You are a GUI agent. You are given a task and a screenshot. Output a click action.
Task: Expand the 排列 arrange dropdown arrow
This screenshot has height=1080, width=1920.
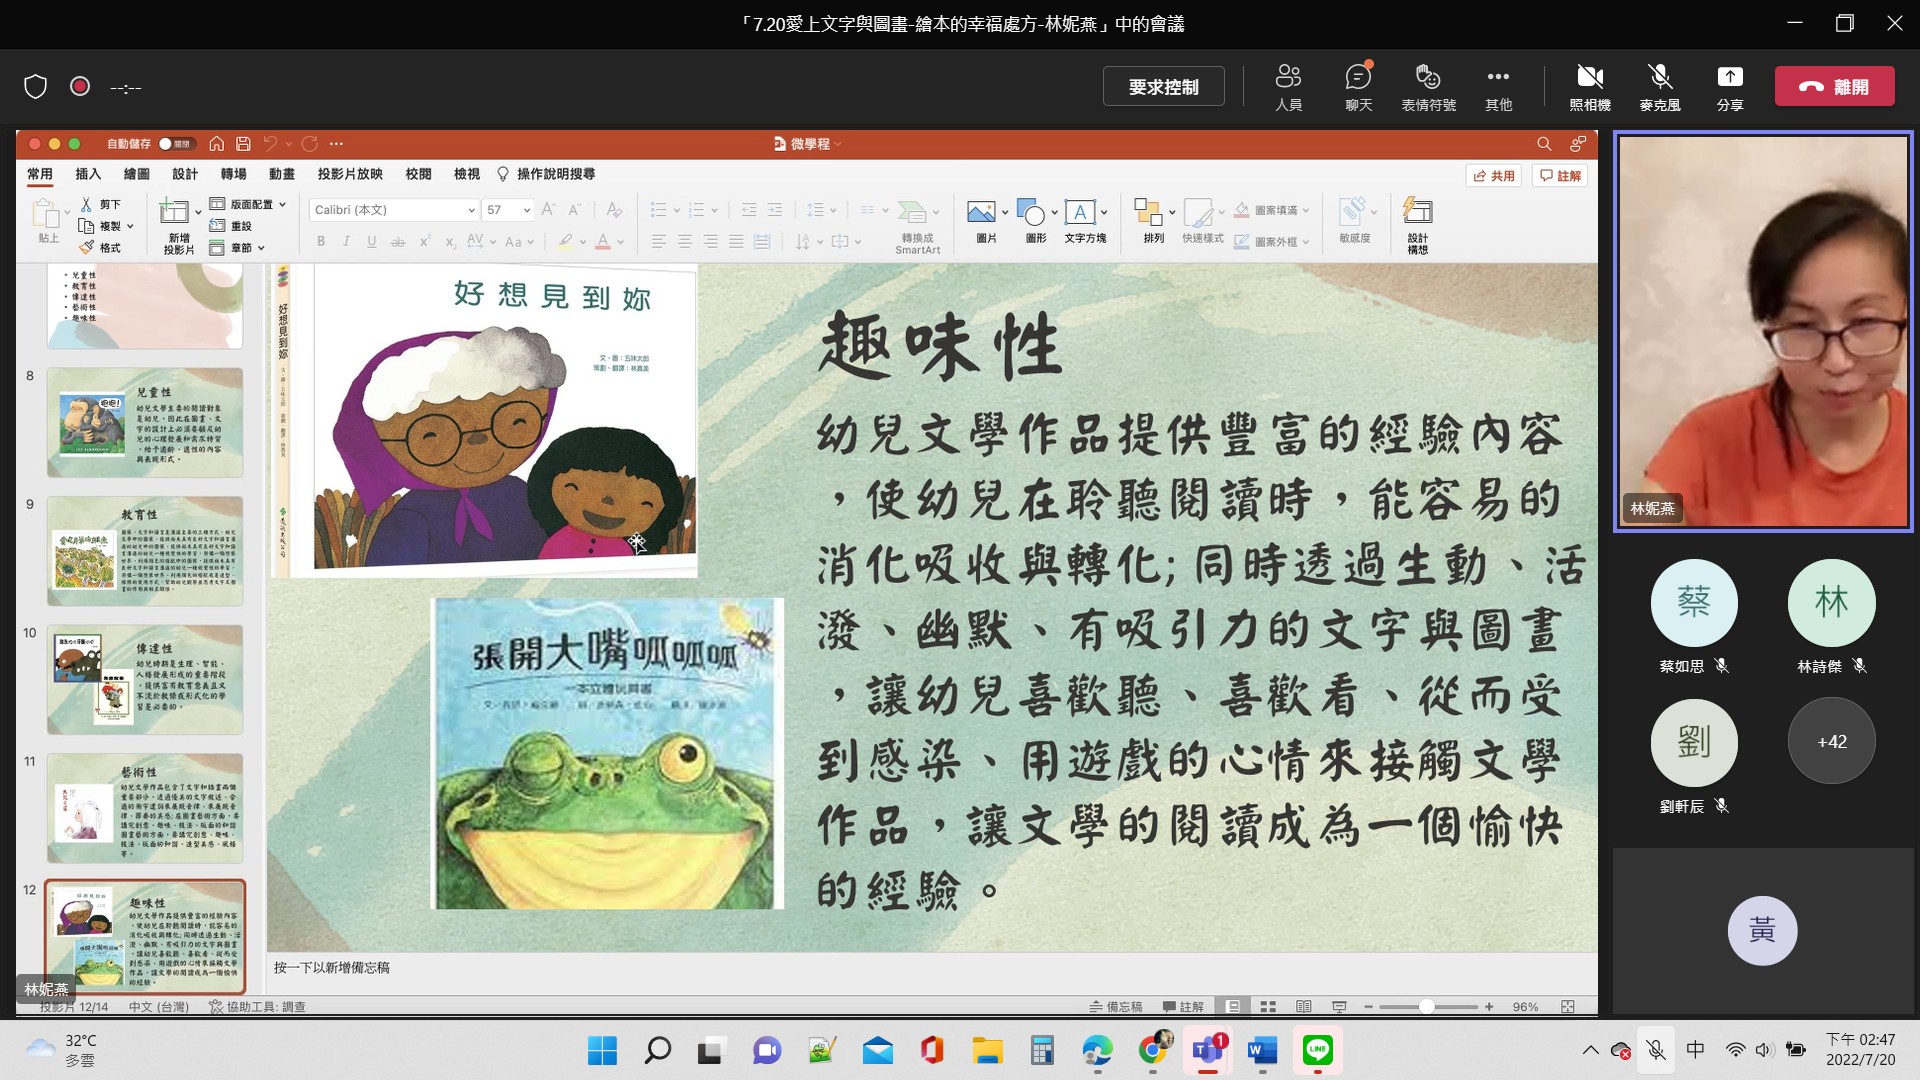coord(1171,212)
